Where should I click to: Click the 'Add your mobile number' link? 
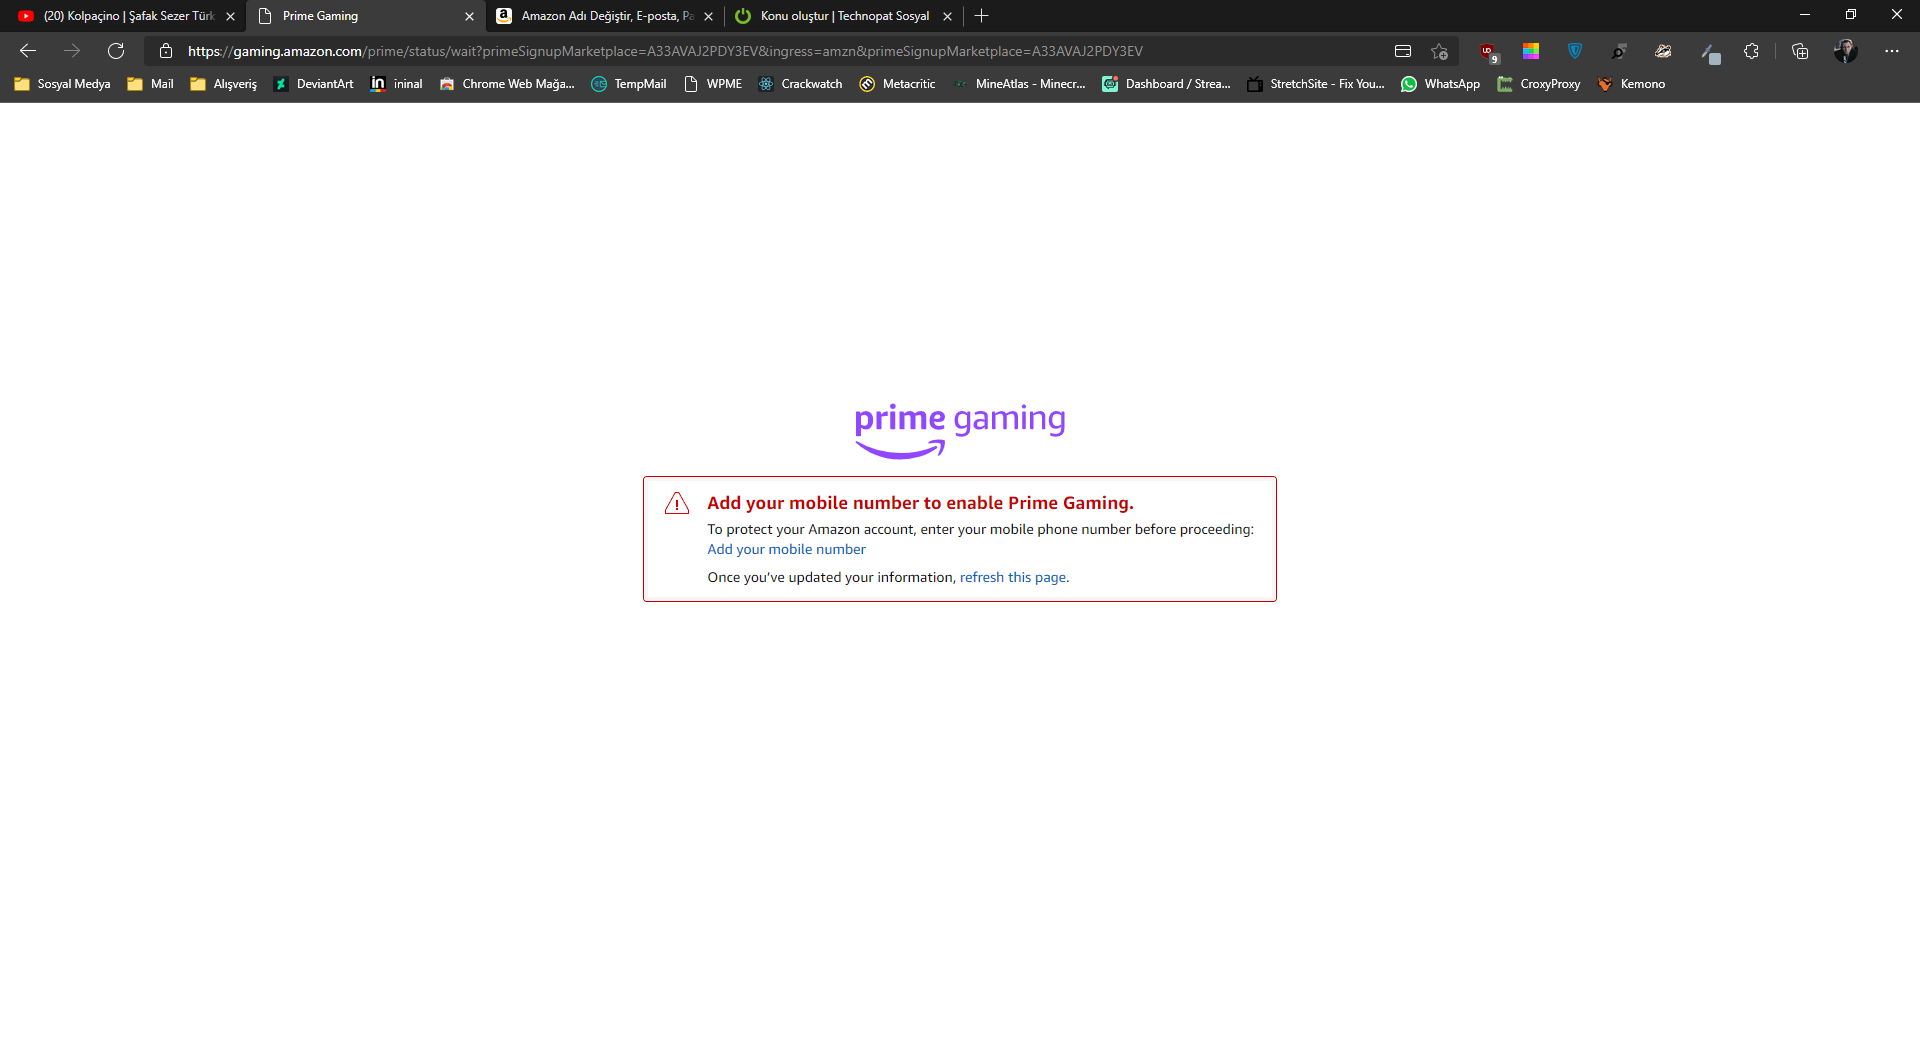[x=786, y=549]
